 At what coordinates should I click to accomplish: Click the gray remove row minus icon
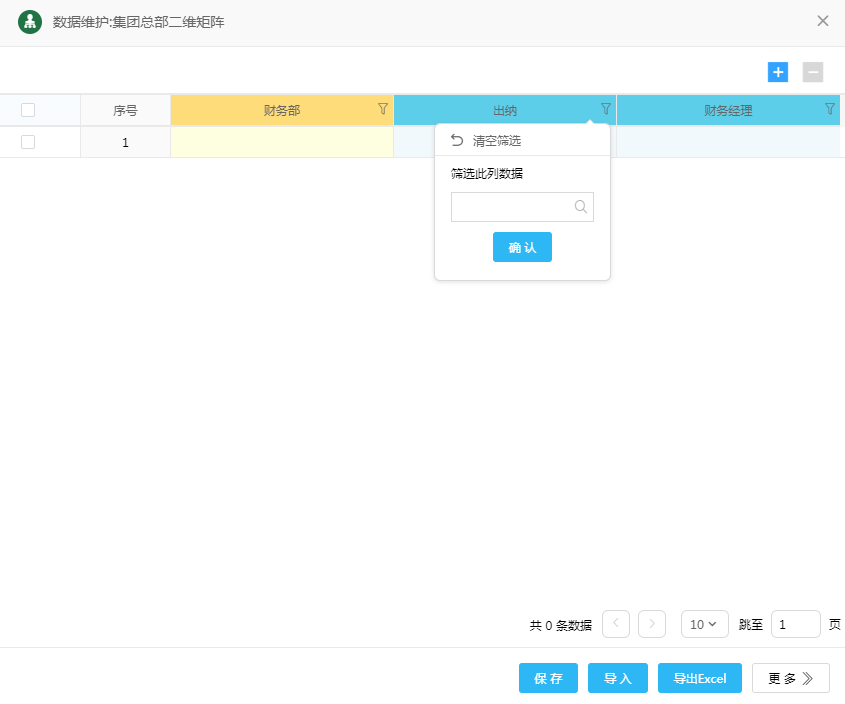point(813,72)
